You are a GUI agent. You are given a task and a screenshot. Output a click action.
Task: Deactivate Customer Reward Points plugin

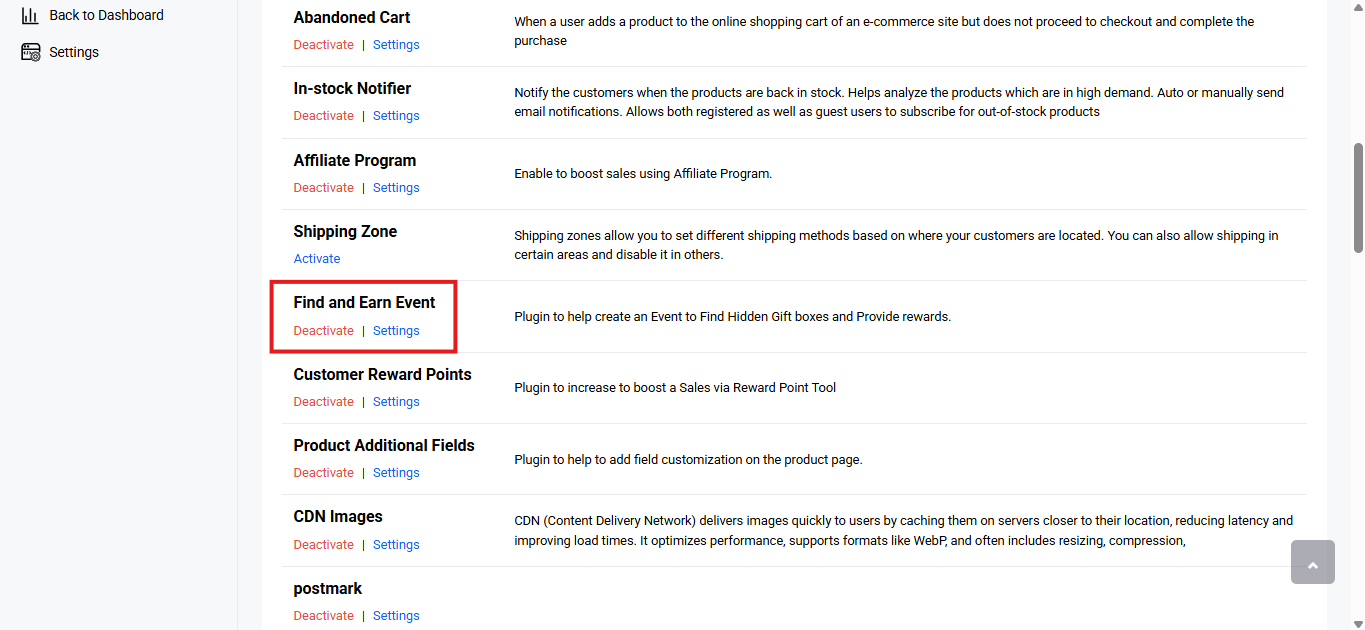(x=323, y=402)
